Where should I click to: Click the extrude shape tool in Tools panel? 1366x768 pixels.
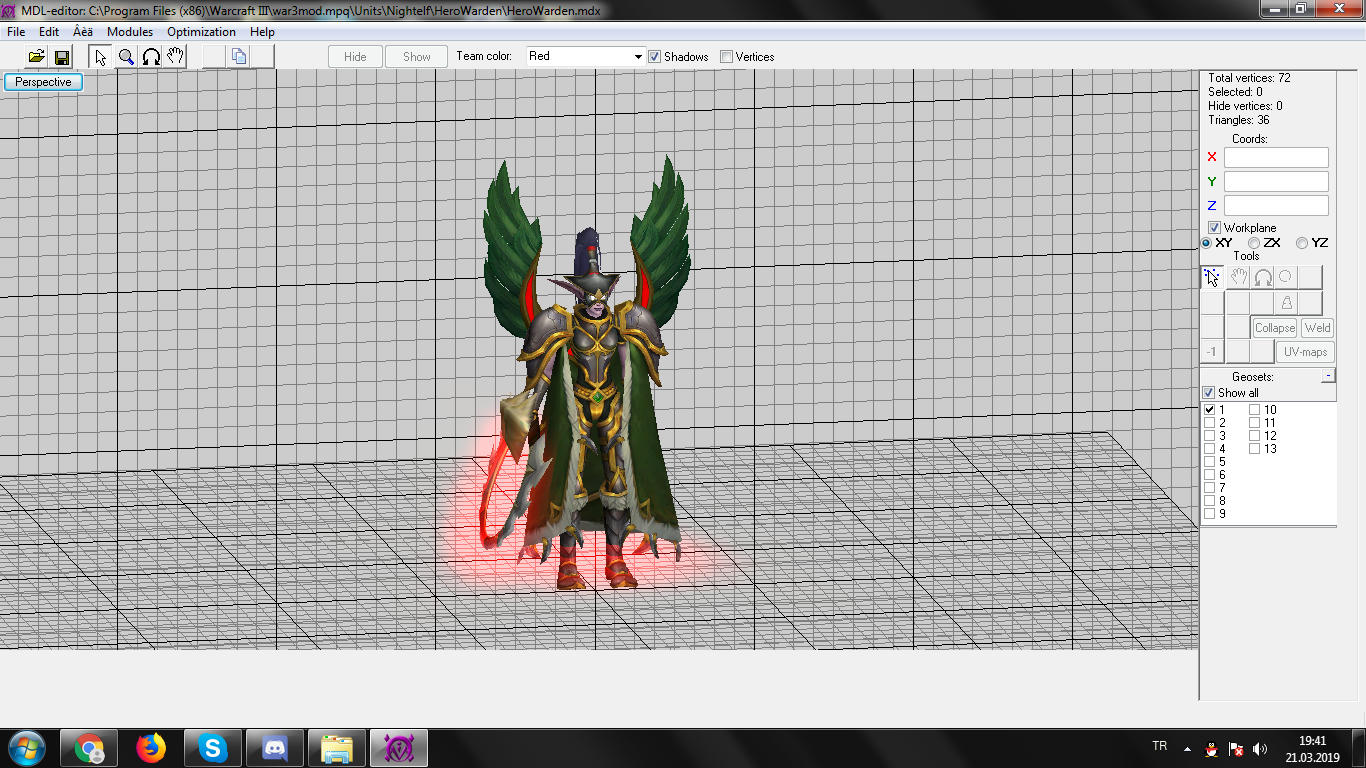coord(1287,303)
